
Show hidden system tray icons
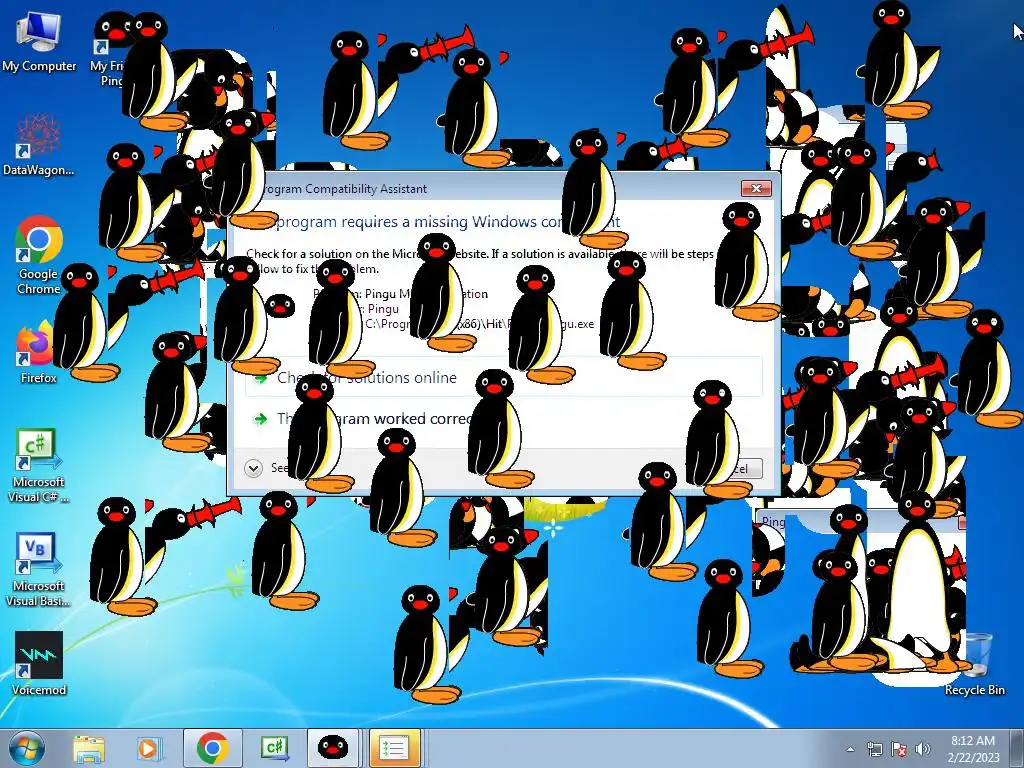point(850,749)
